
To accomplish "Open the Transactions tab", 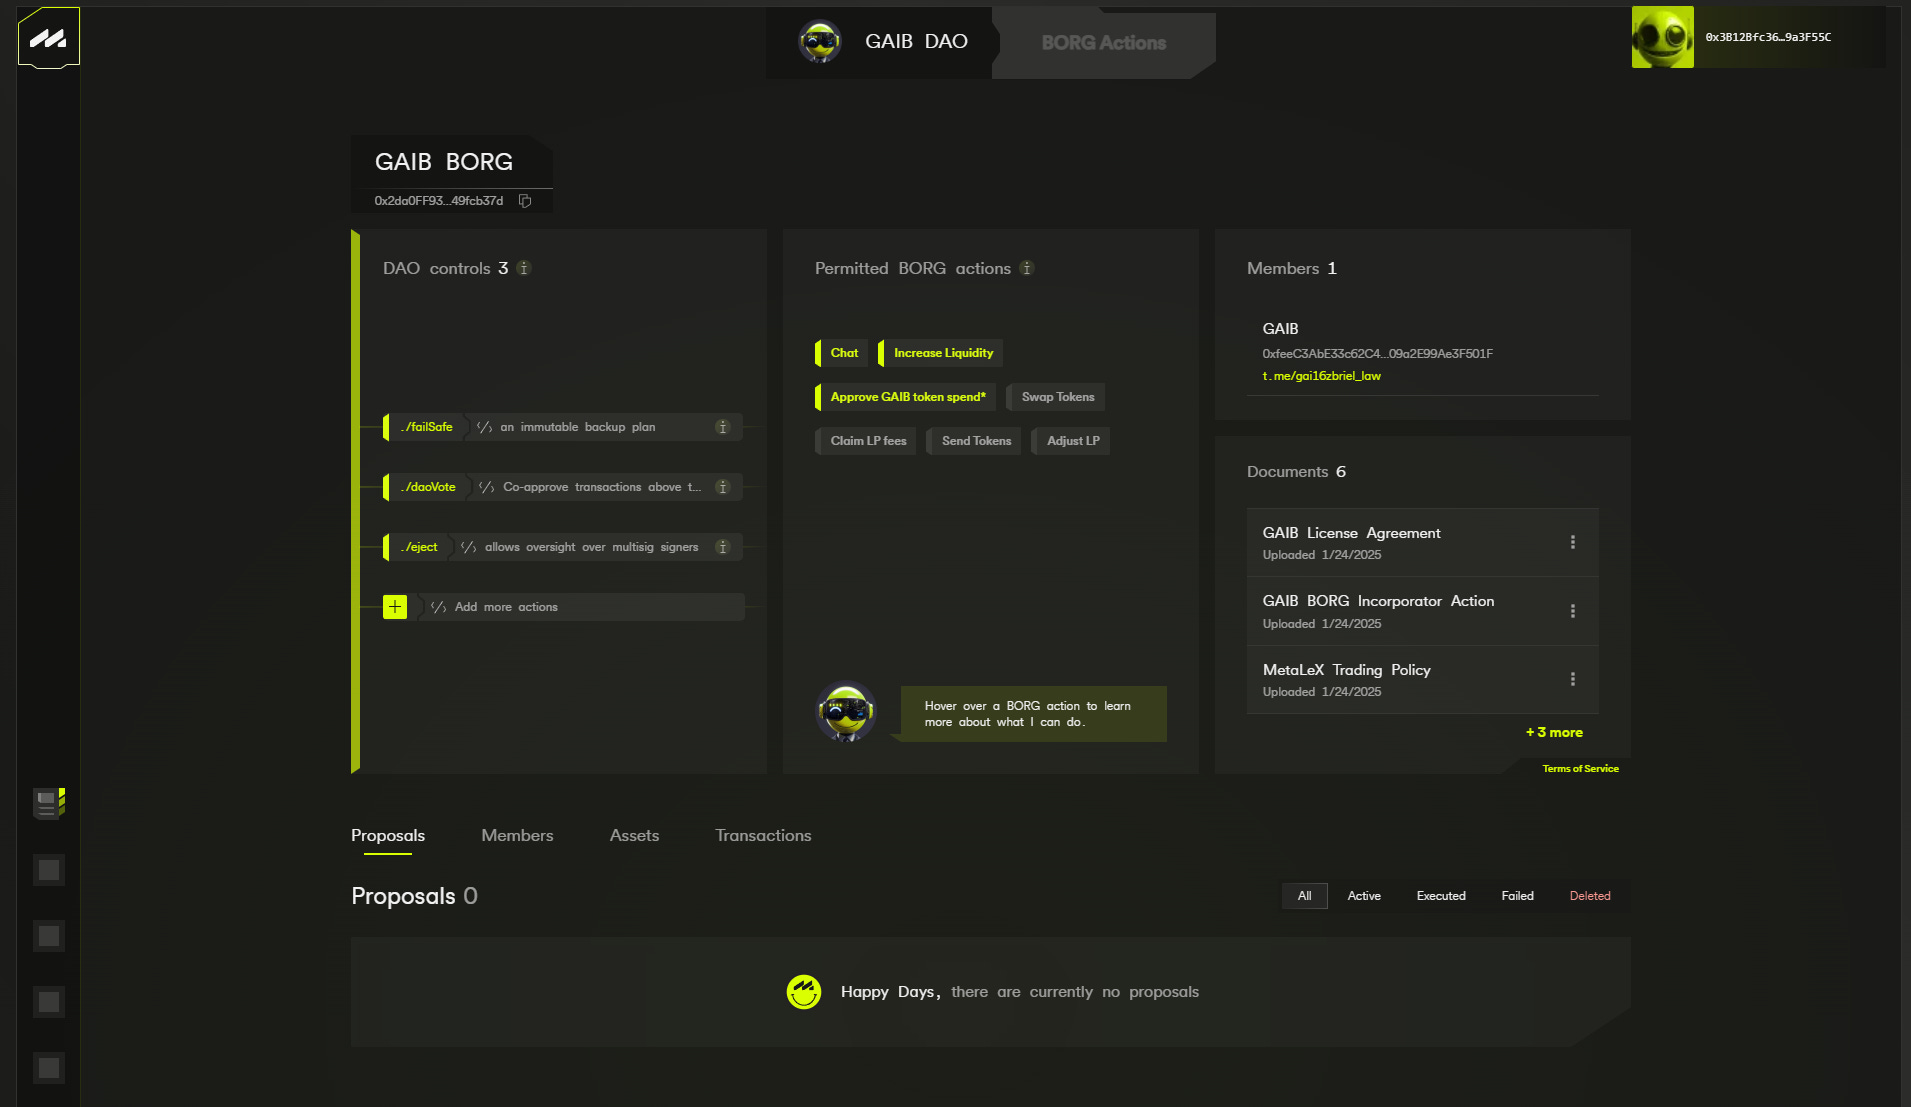I will [763, 836].
